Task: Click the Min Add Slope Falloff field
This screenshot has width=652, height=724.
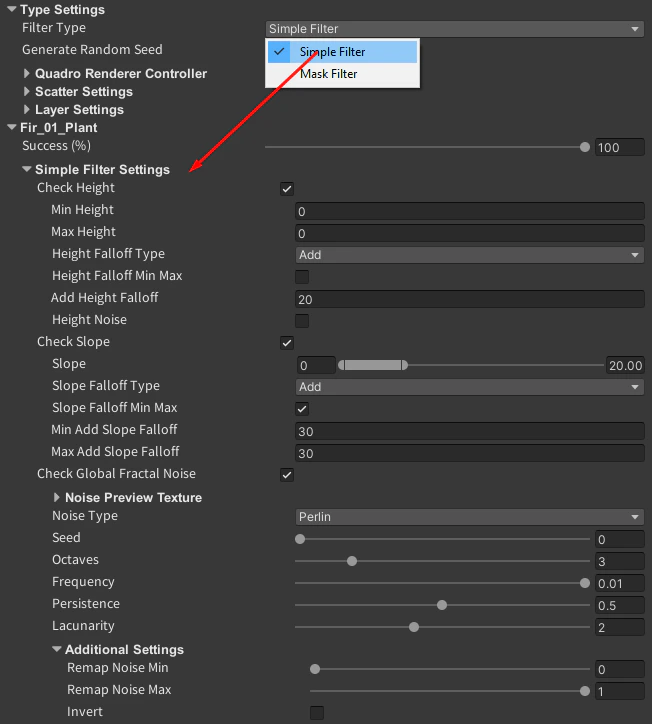Action: pos(470,431)
